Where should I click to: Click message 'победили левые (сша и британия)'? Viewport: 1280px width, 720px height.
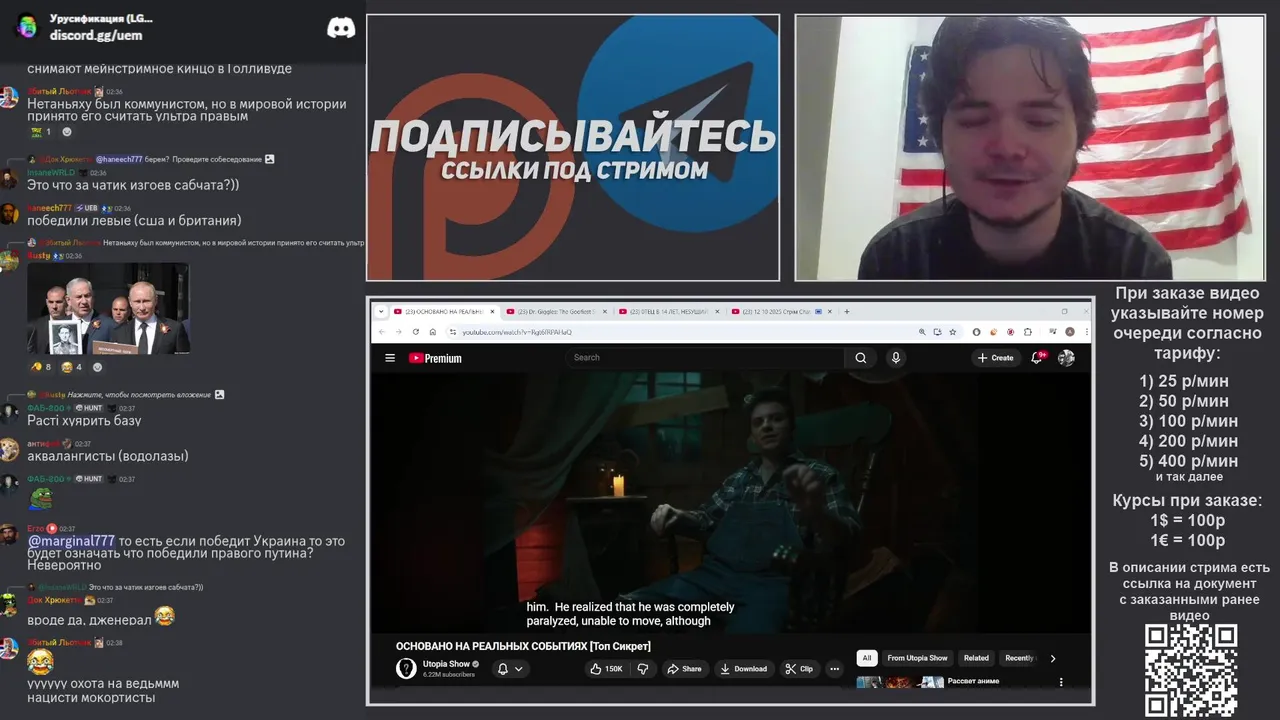[134, 221]
